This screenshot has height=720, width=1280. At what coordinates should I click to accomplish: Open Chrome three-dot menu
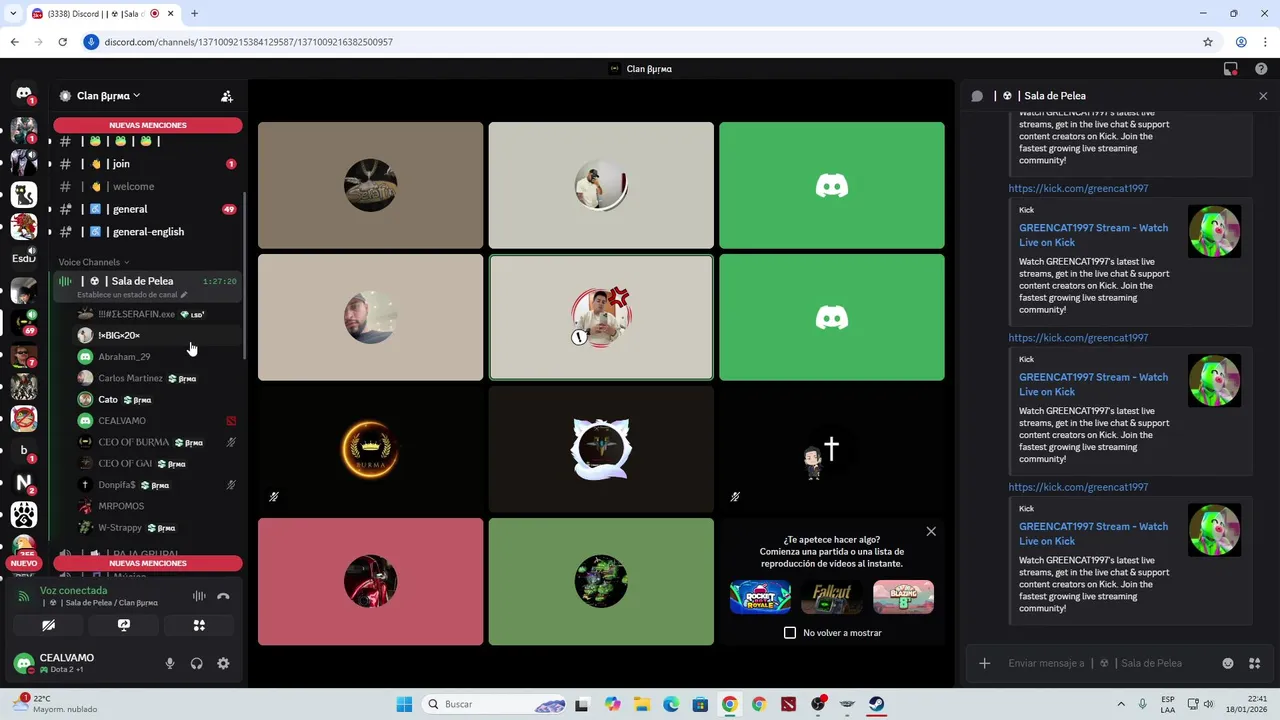coord(1265,42)
